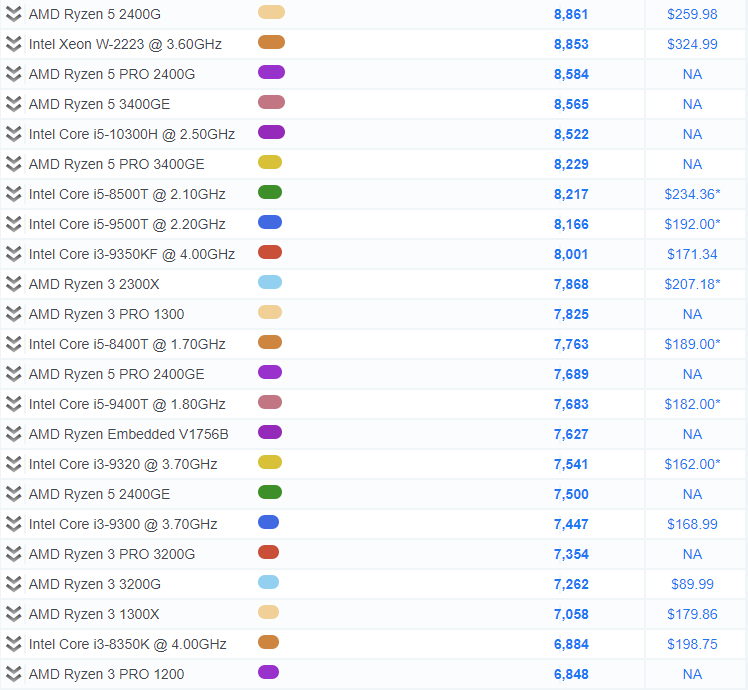The image size is (748, 690).
Task: Click the green swatch for Core i5-8500T
Action: point(270,192)
